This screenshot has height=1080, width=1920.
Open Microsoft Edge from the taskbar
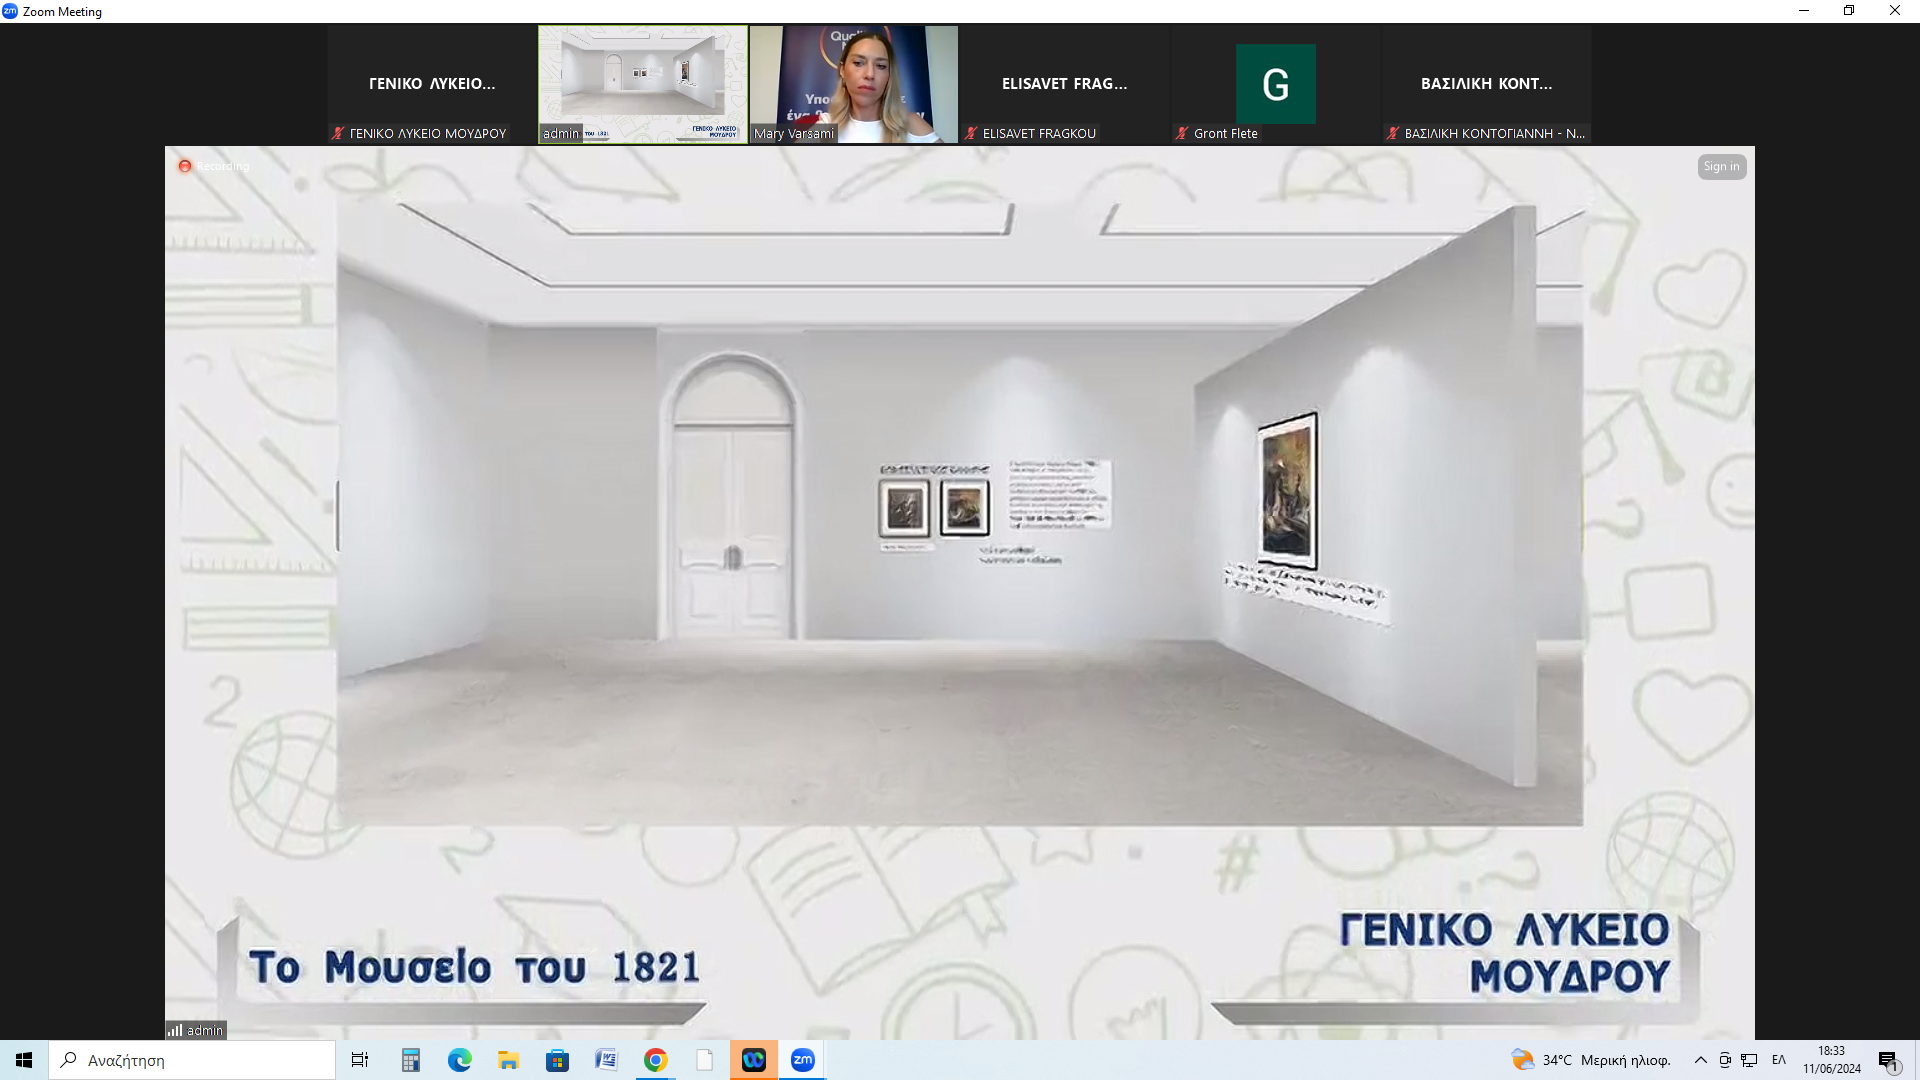point(459,1060)
